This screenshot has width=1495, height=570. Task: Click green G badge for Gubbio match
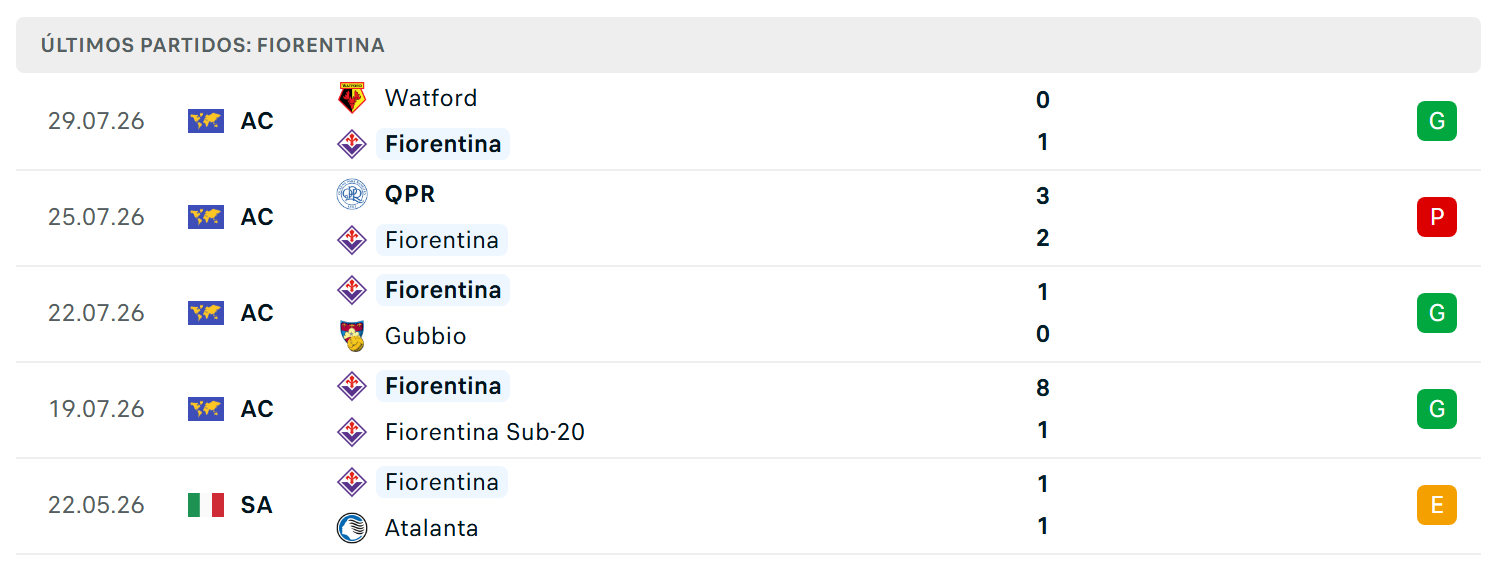[x=1436, y=313]
